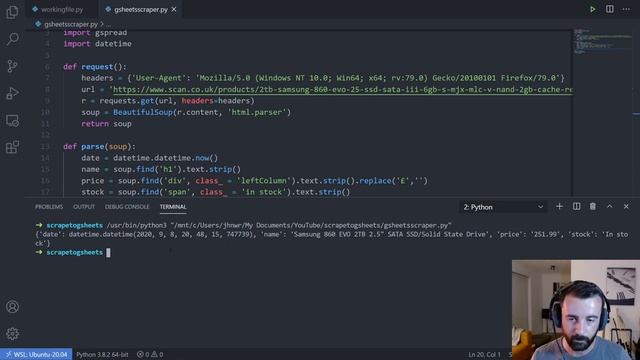640x360 pixels.
Task: Open the '2: Python' terminal dropdown
Action: click(x=503, y=207)
